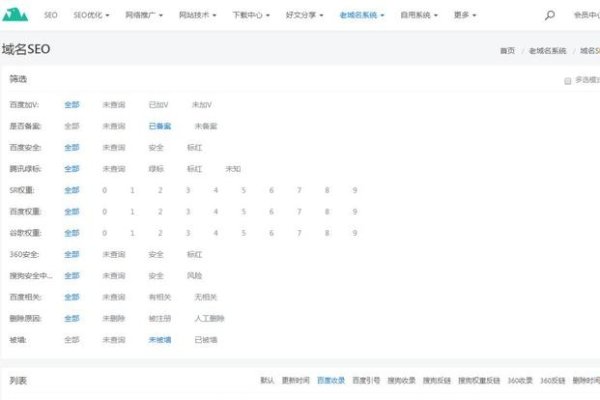This screenshot has width=600, height=400.
Task: Toggle the 多选模式 checkbox
Action: click(567, 81)
